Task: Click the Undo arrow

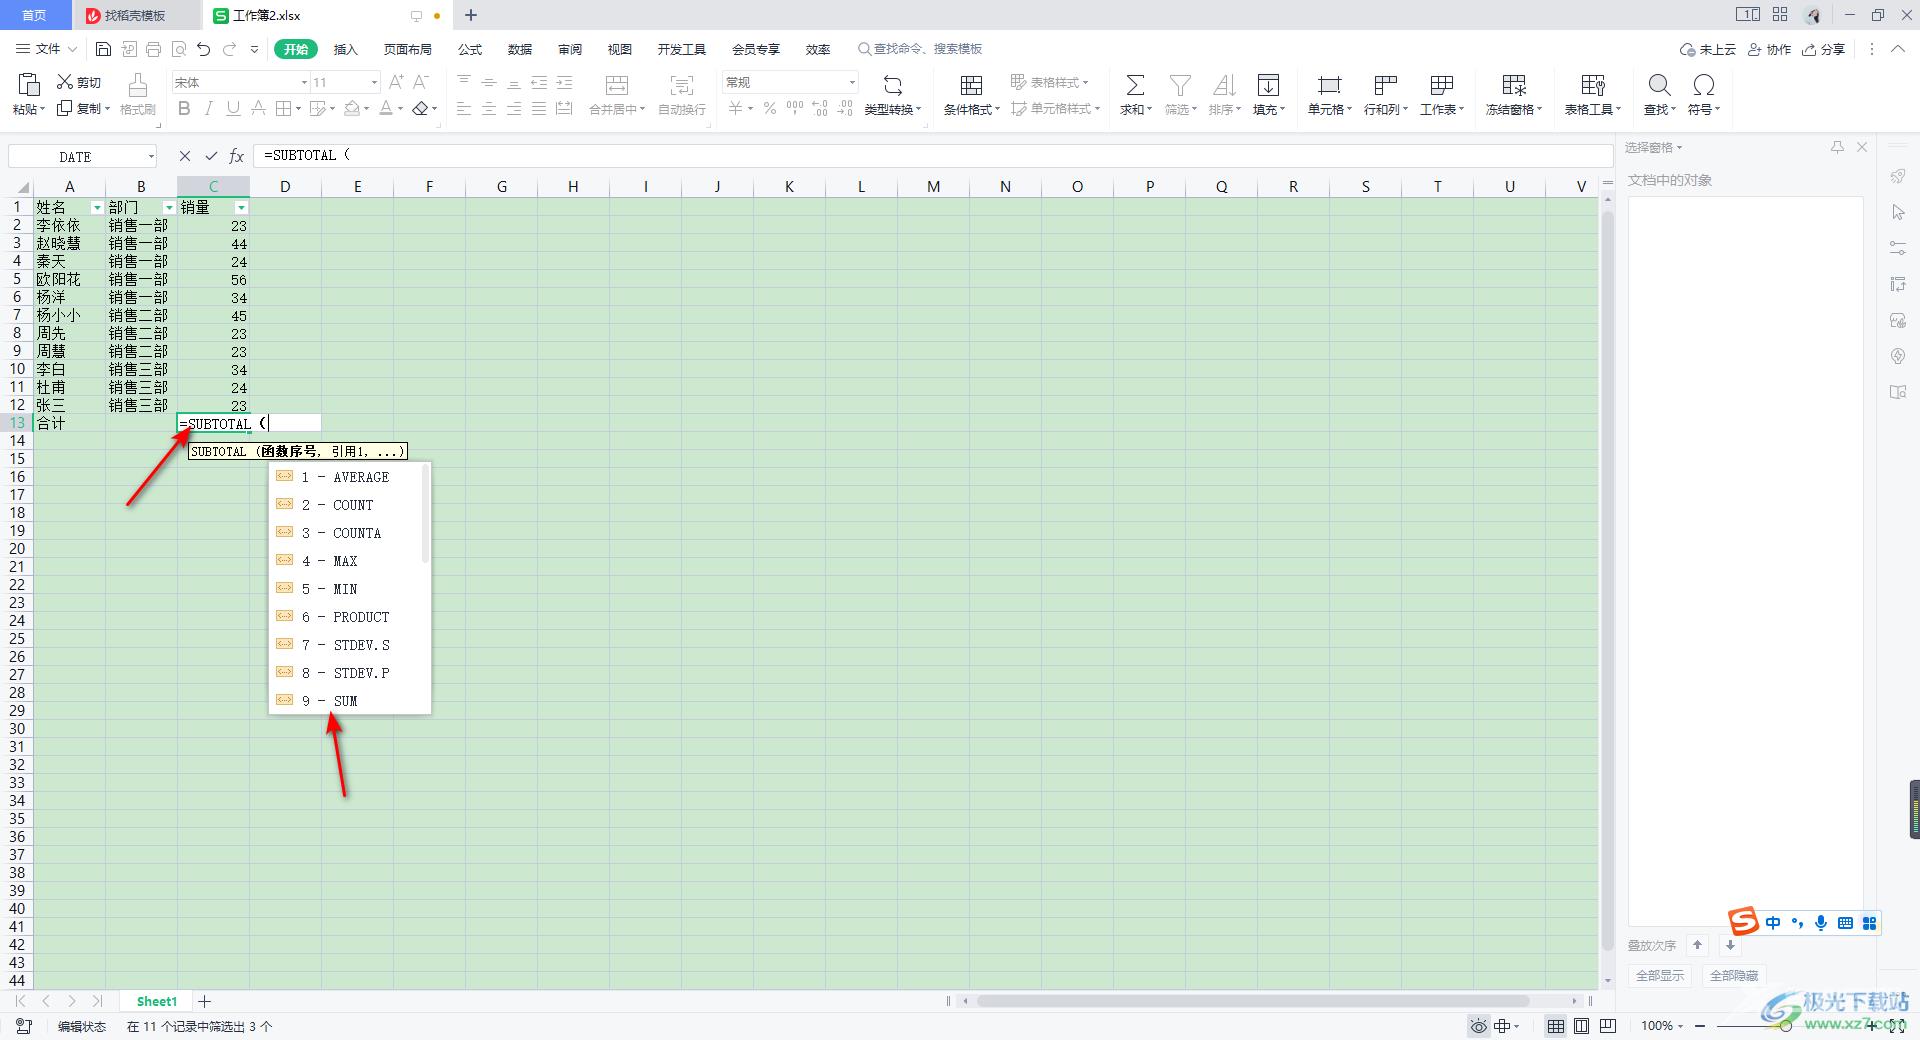Action: tap(204, 49)
